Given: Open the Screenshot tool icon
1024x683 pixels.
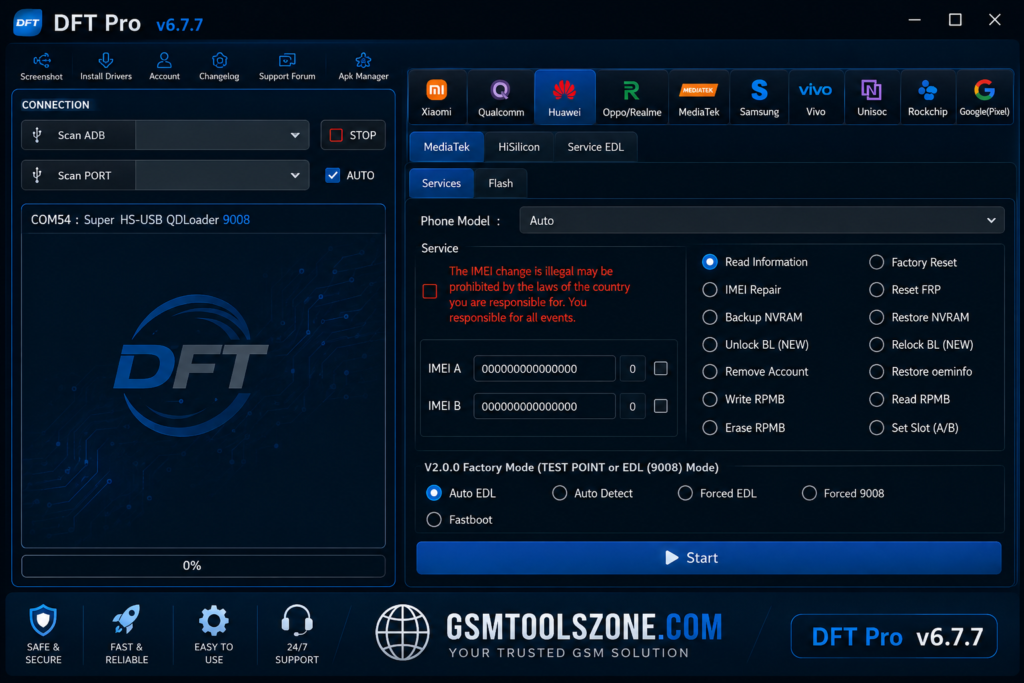Looking at the screenshot, I should [x=42, y=61].
